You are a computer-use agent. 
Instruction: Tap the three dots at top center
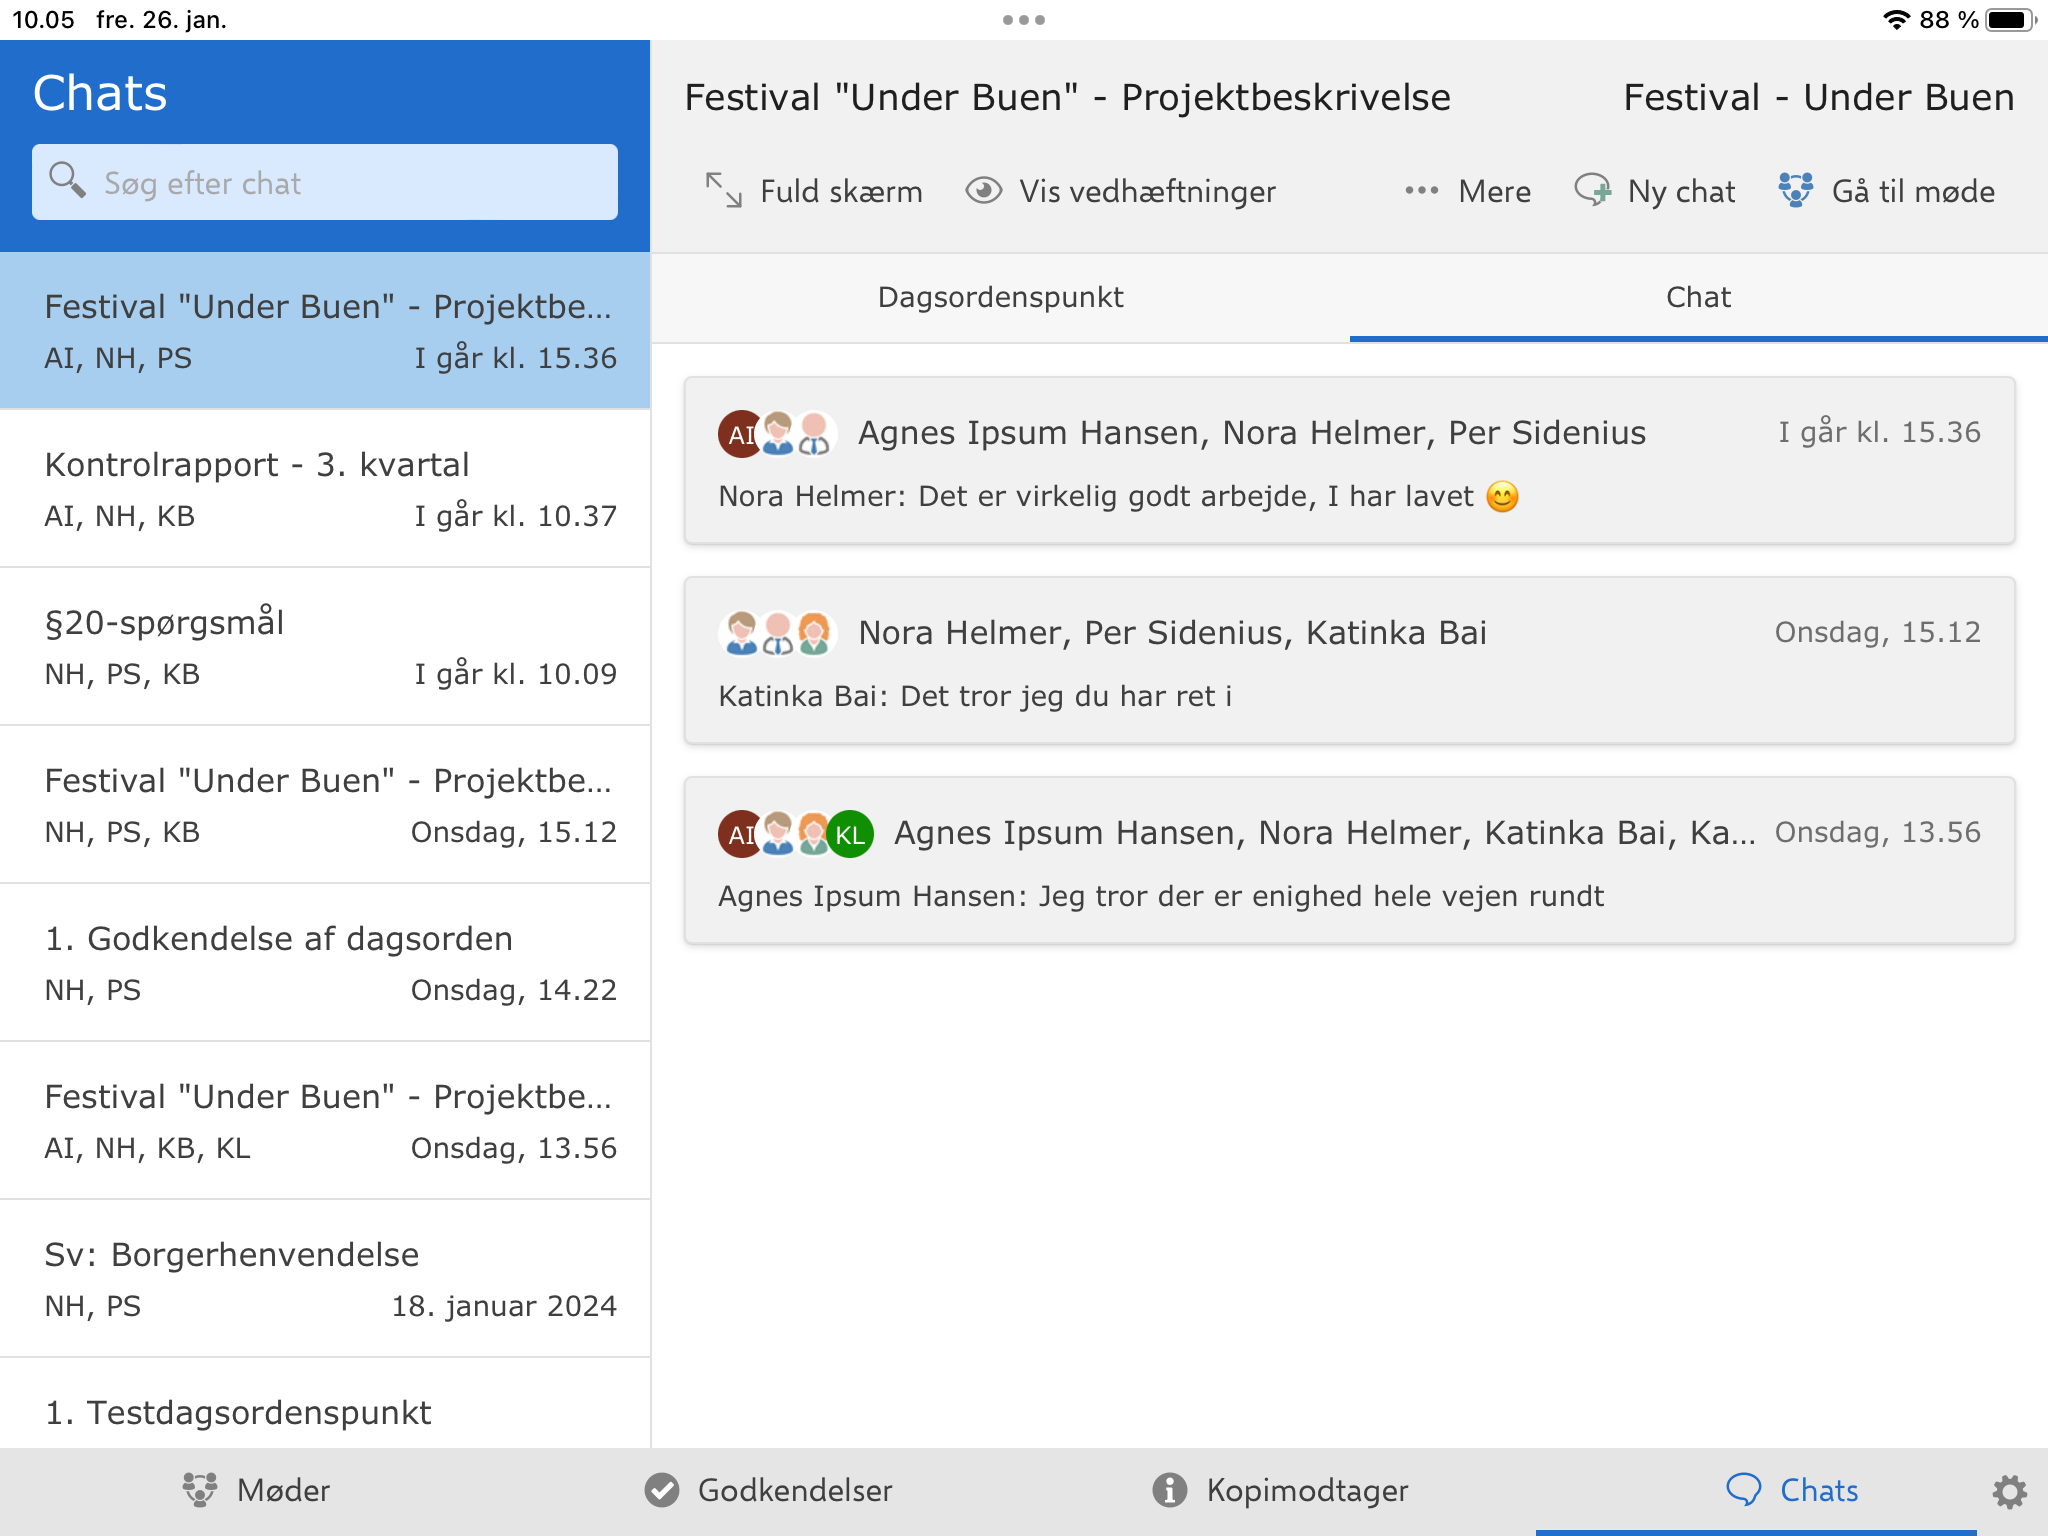click(x=1024, y=20)
